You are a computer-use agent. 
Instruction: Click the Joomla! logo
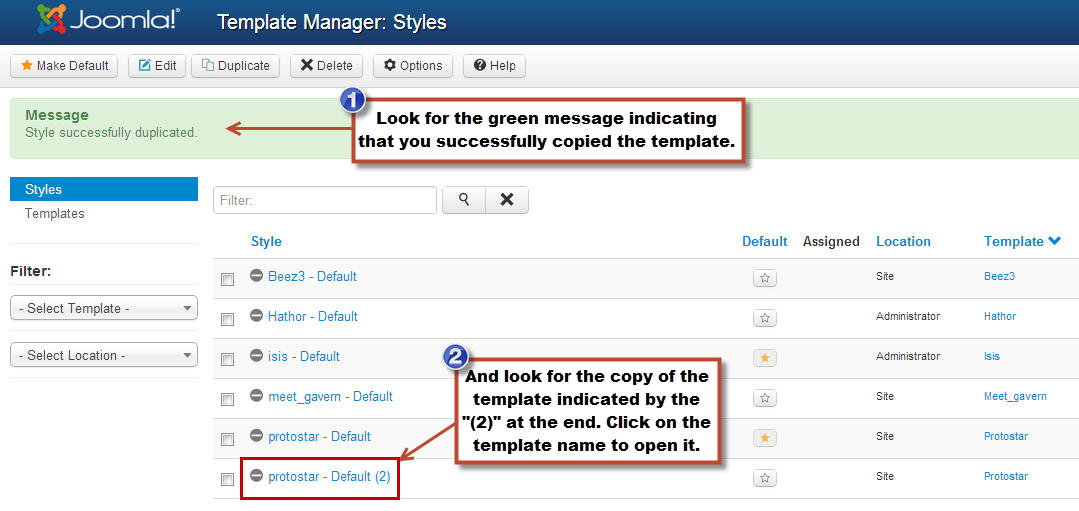pyautogui.click(x=108, y=20)
